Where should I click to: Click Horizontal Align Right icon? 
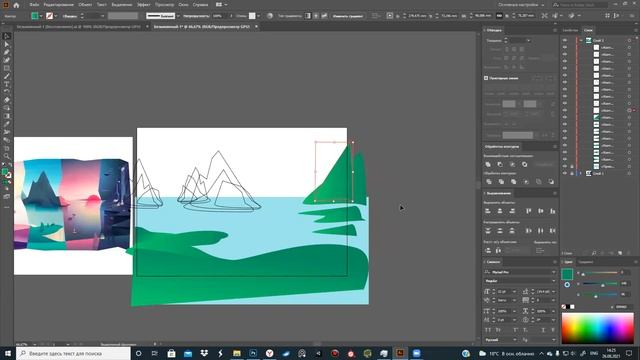point(512,211)
